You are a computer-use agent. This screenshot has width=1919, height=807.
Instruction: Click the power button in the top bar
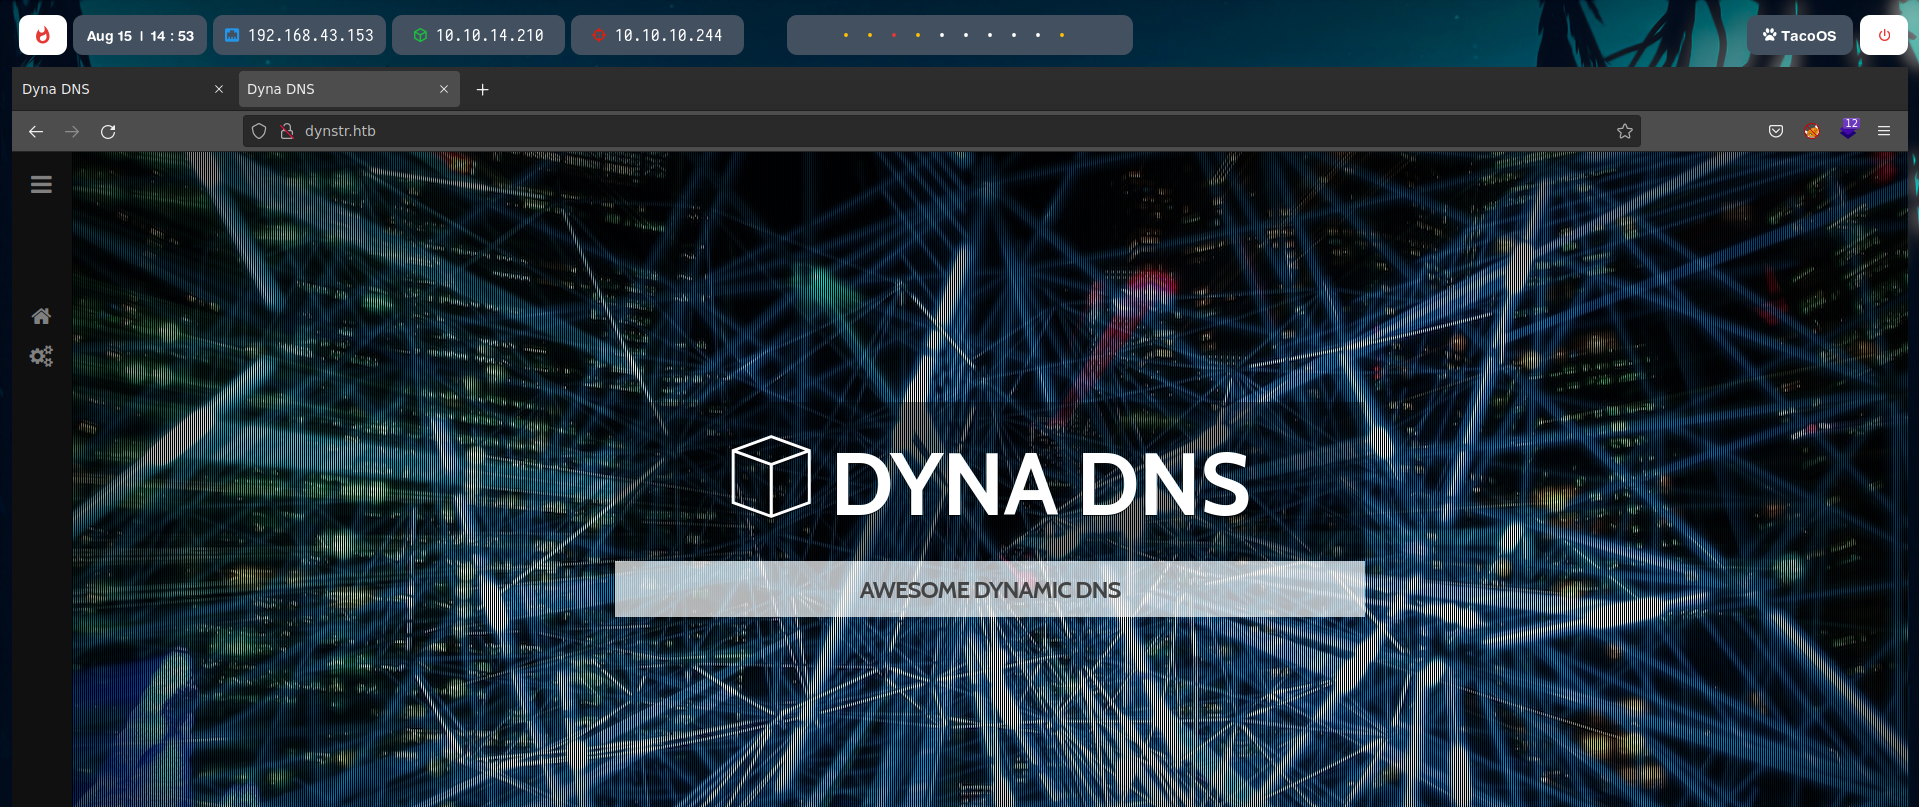1883,35
